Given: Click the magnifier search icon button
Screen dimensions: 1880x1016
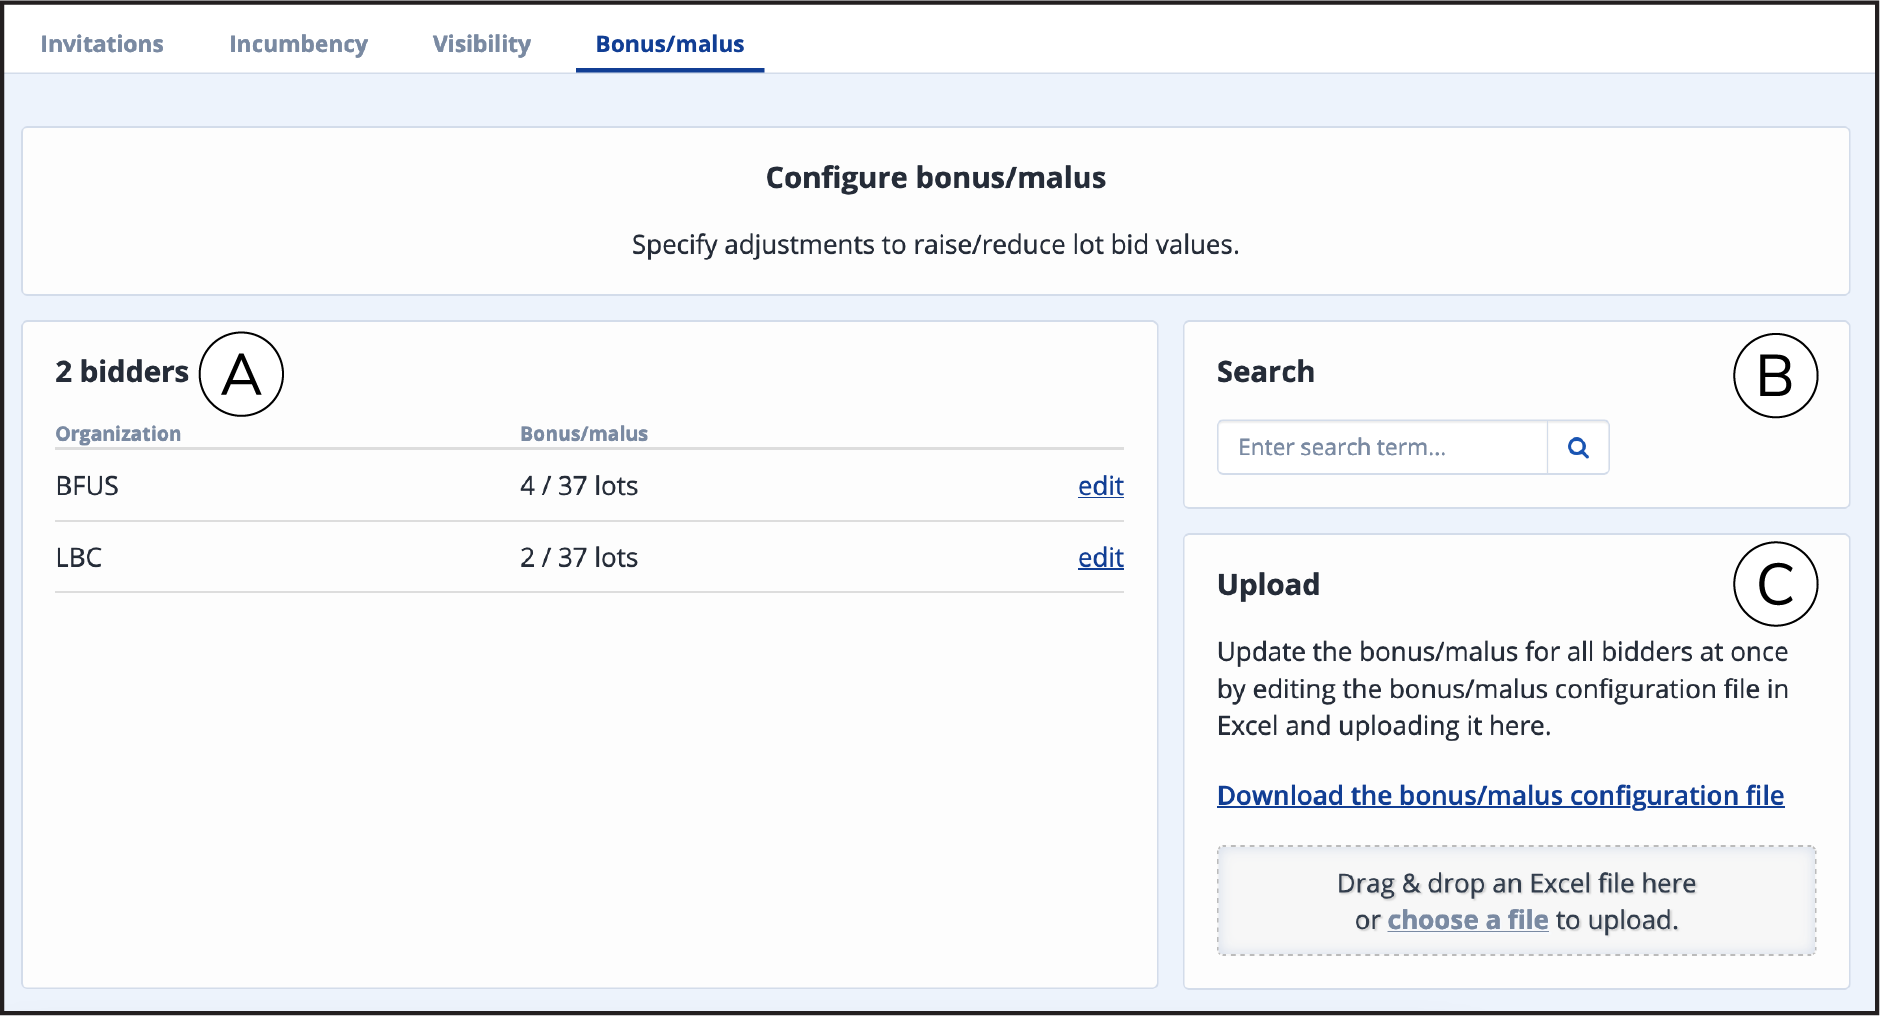Looking at the screenshot, I should point(1578,447).
